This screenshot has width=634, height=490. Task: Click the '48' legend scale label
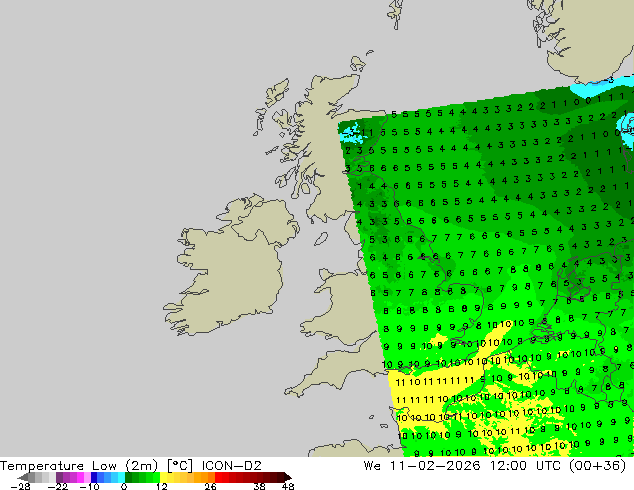288,486
